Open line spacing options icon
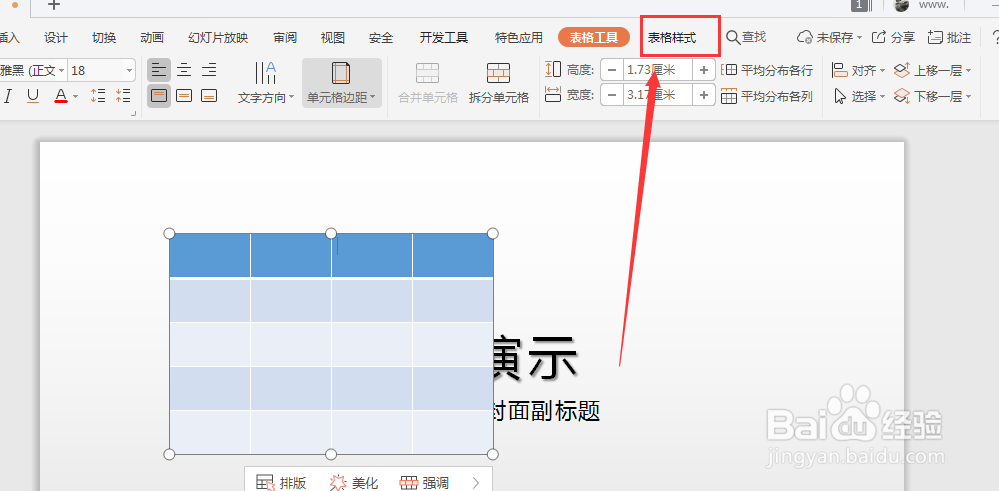This screenshot has width=999, height=491. (97, 96)
